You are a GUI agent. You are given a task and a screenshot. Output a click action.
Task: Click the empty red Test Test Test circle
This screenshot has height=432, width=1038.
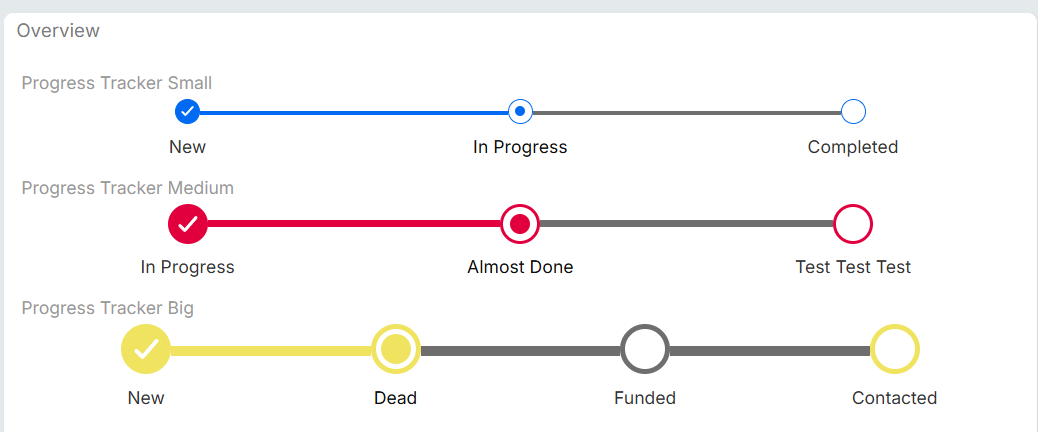[x=853, y=224]
